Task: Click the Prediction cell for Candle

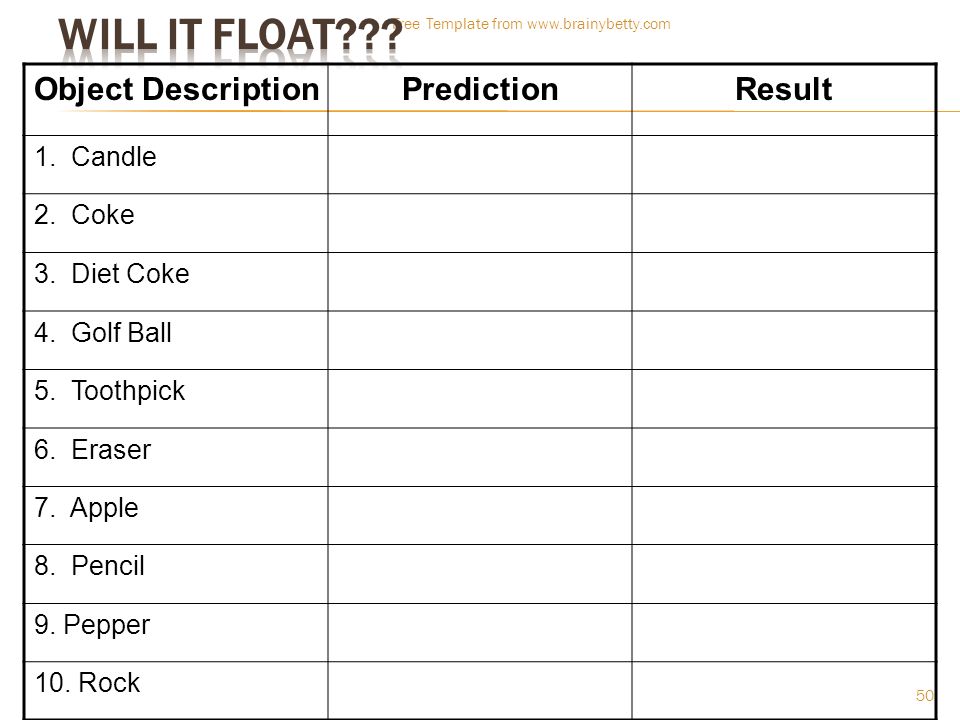Action: [480, 165]
